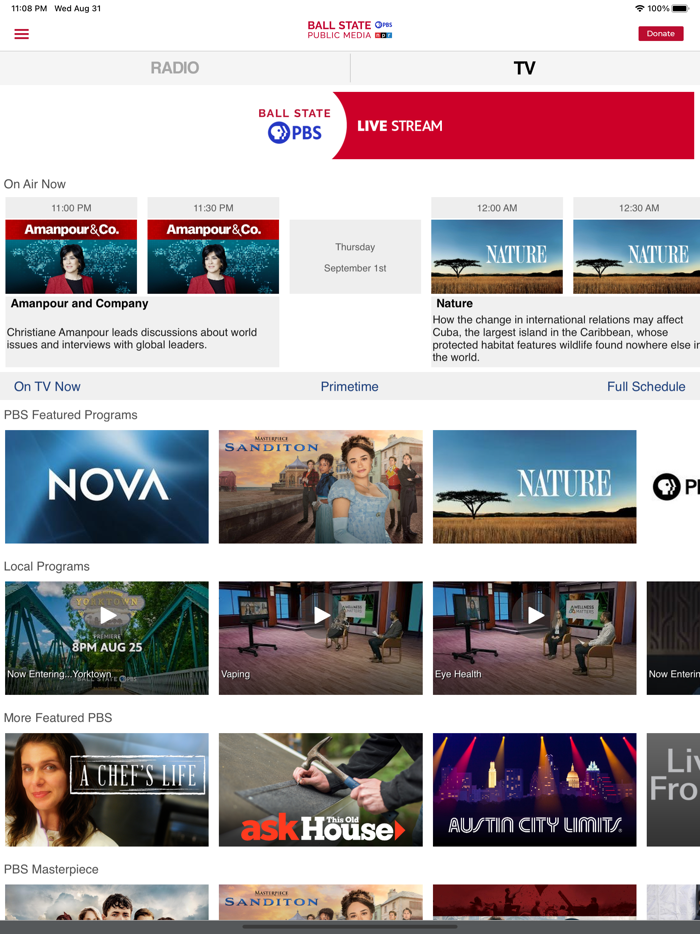The height and width of the screenshot is (934, 700).
Task: Open the Ball State PBS Live Stream banner
Action: tap(475, 126)
